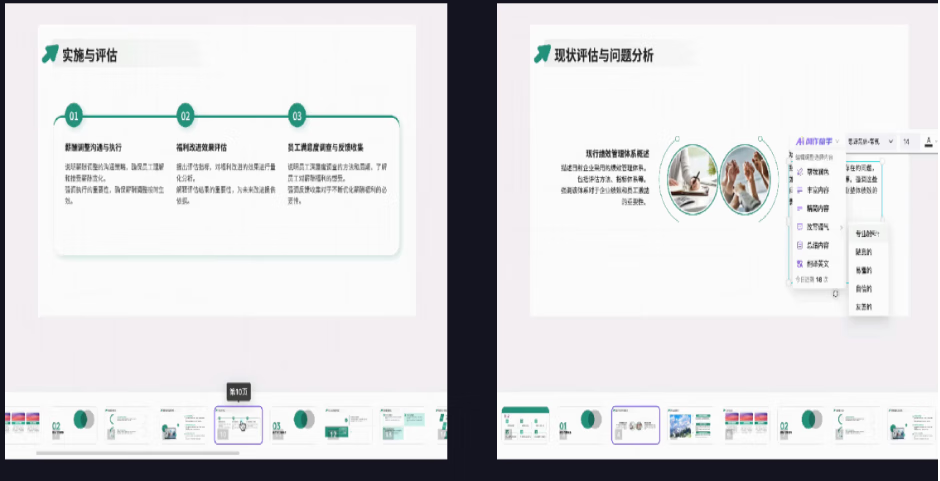Click the magic wand polish icon in the AI menu

pyautogui.click(x=800, y=171)
